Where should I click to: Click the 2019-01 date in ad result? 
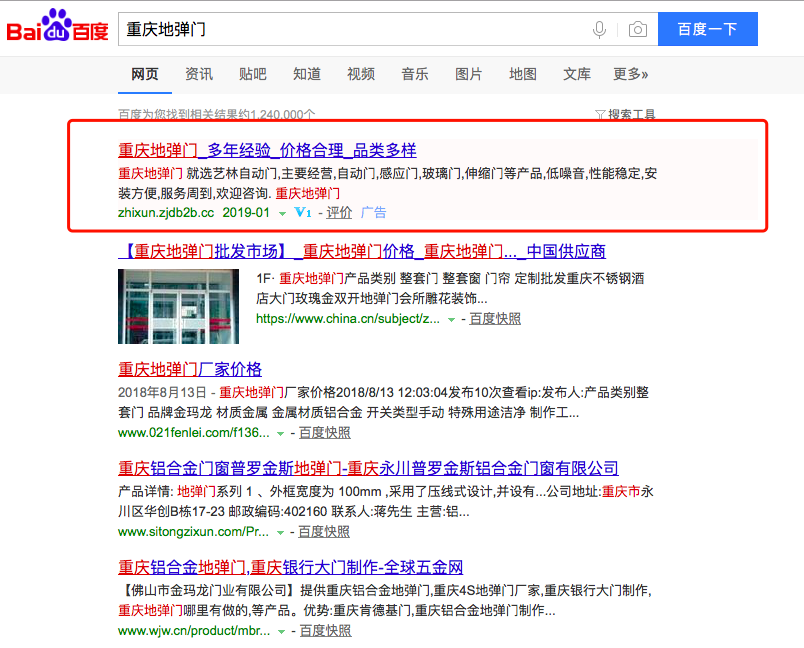246,212
